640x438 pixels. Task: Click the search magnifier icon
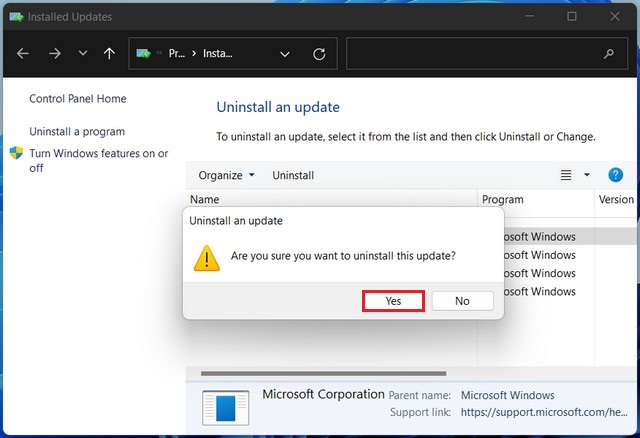[x=609, y=53]
